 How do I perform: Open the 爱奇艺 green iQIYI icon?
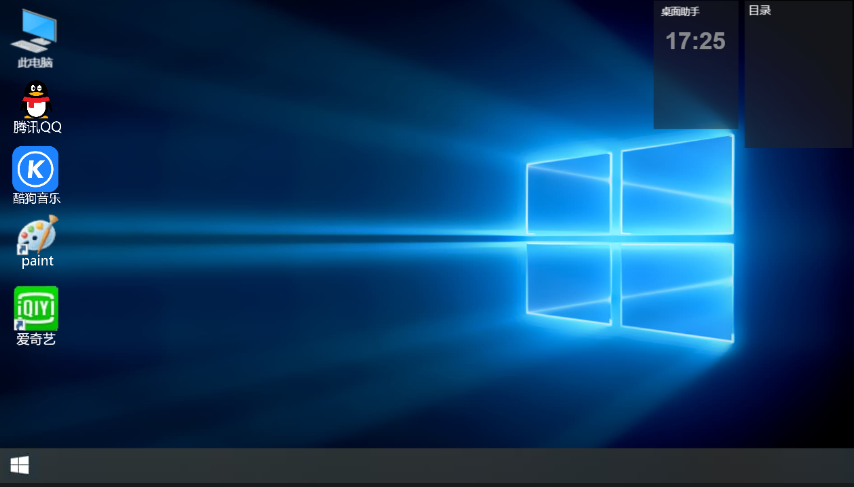point(36,308)
